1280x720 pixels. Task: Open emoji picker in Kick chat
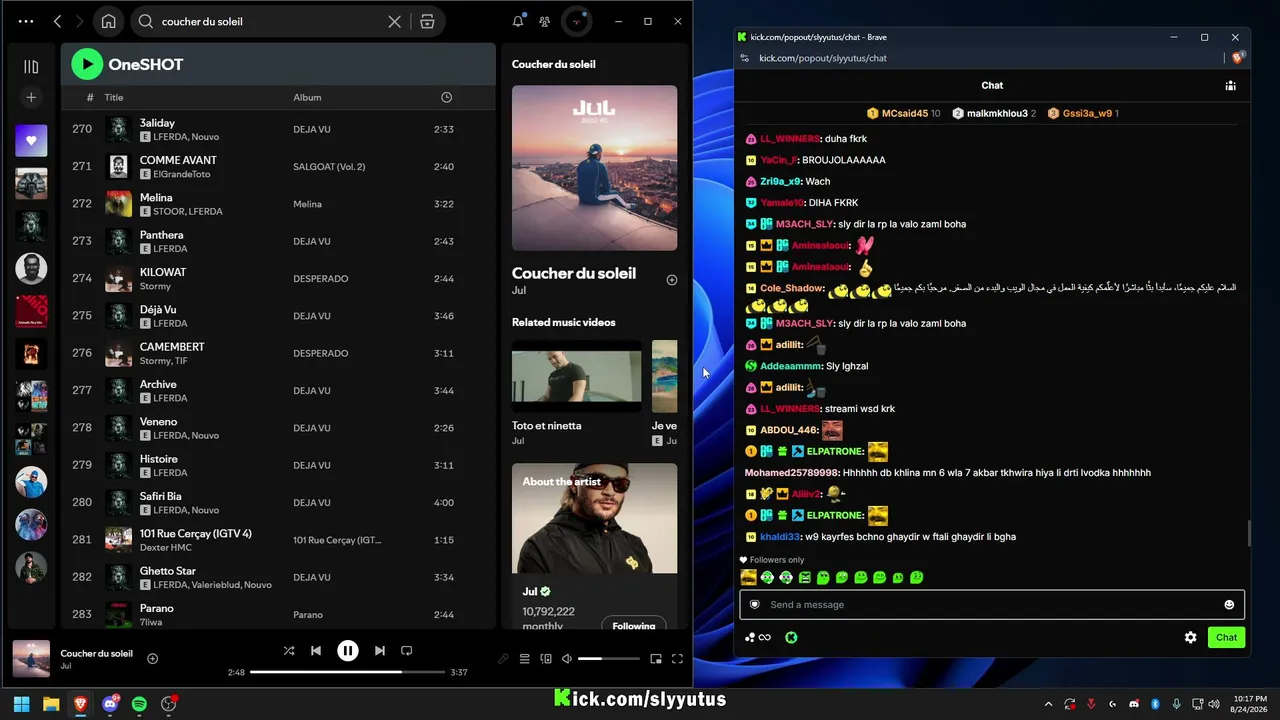click(x=1229, y=604)
